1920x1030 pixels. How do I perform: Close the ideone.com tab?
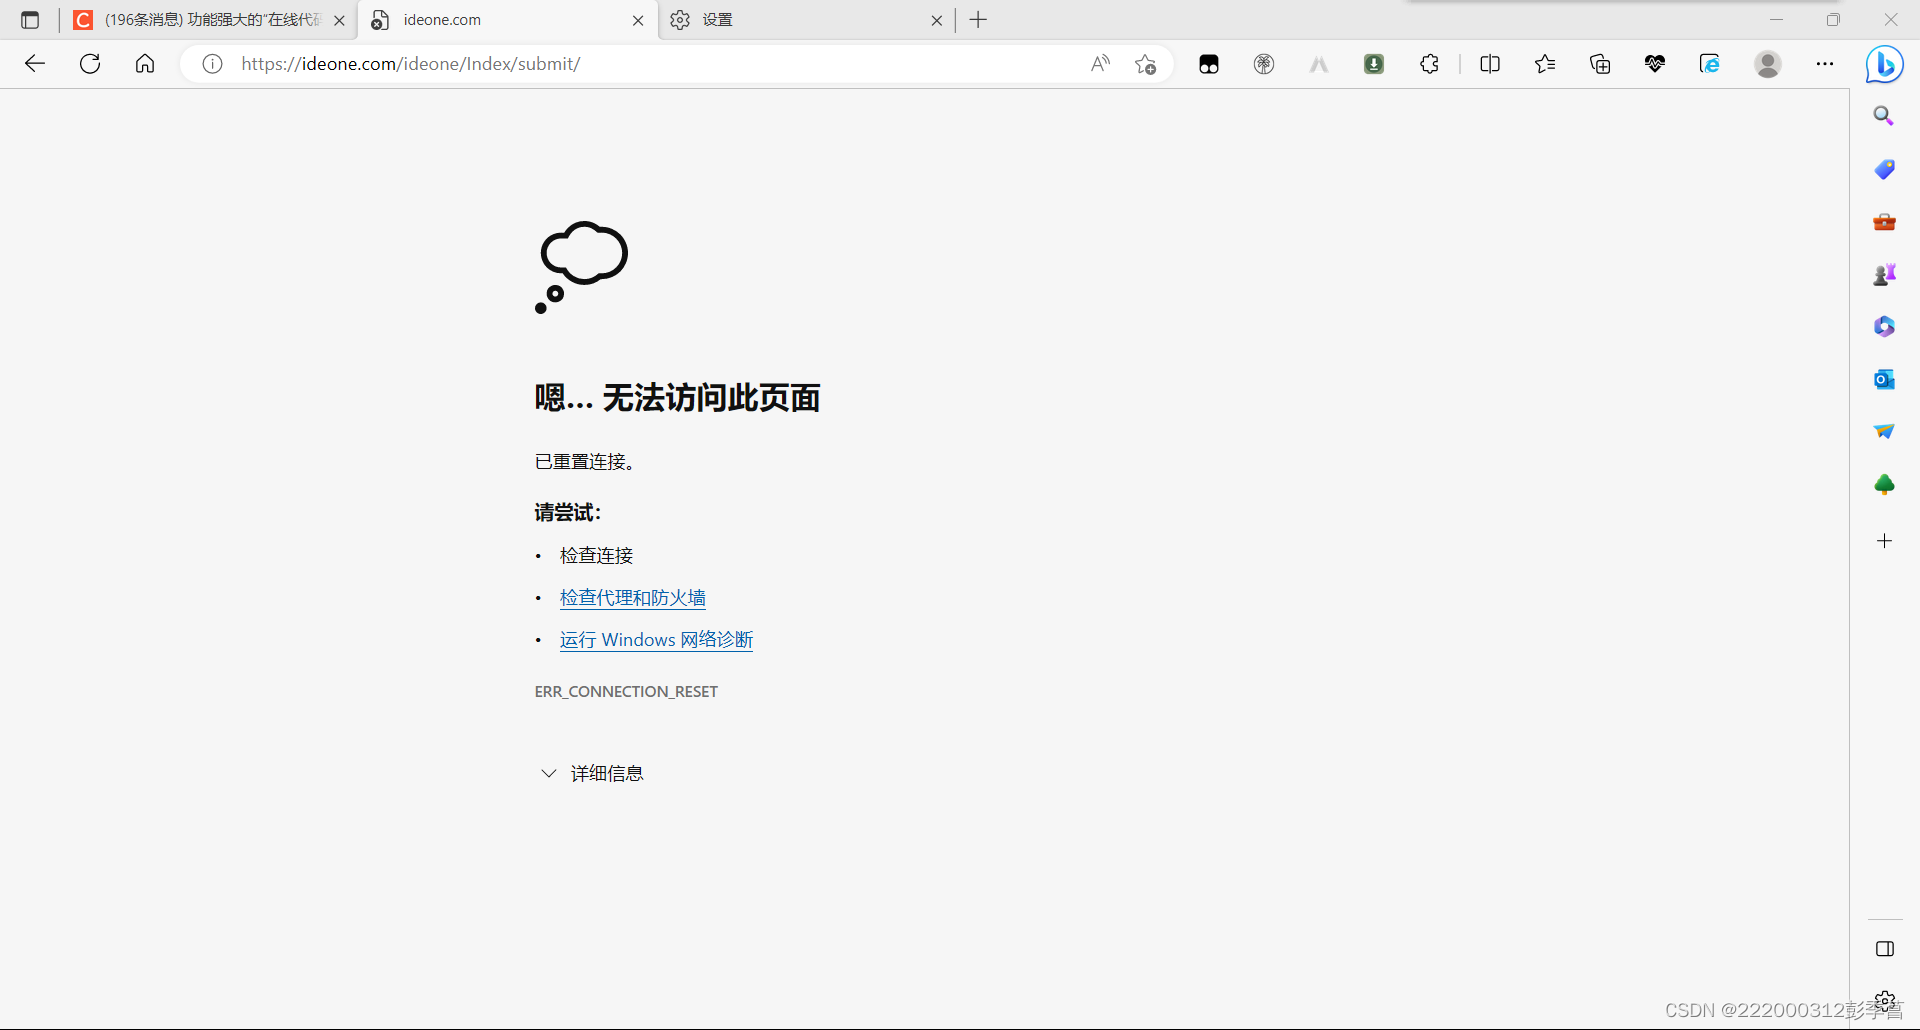tap(638, 20)
